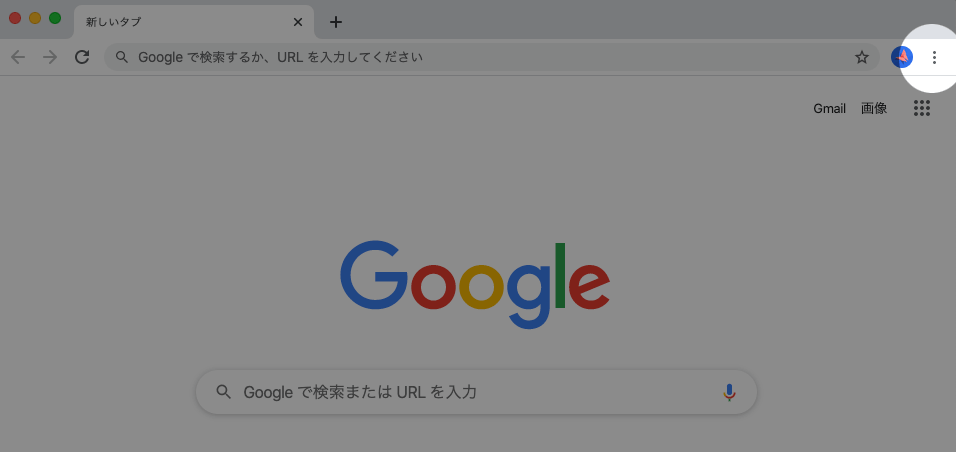Close the 新しいタブ tab
This screenshot has width=956, height=452.
tap(297, 22)
